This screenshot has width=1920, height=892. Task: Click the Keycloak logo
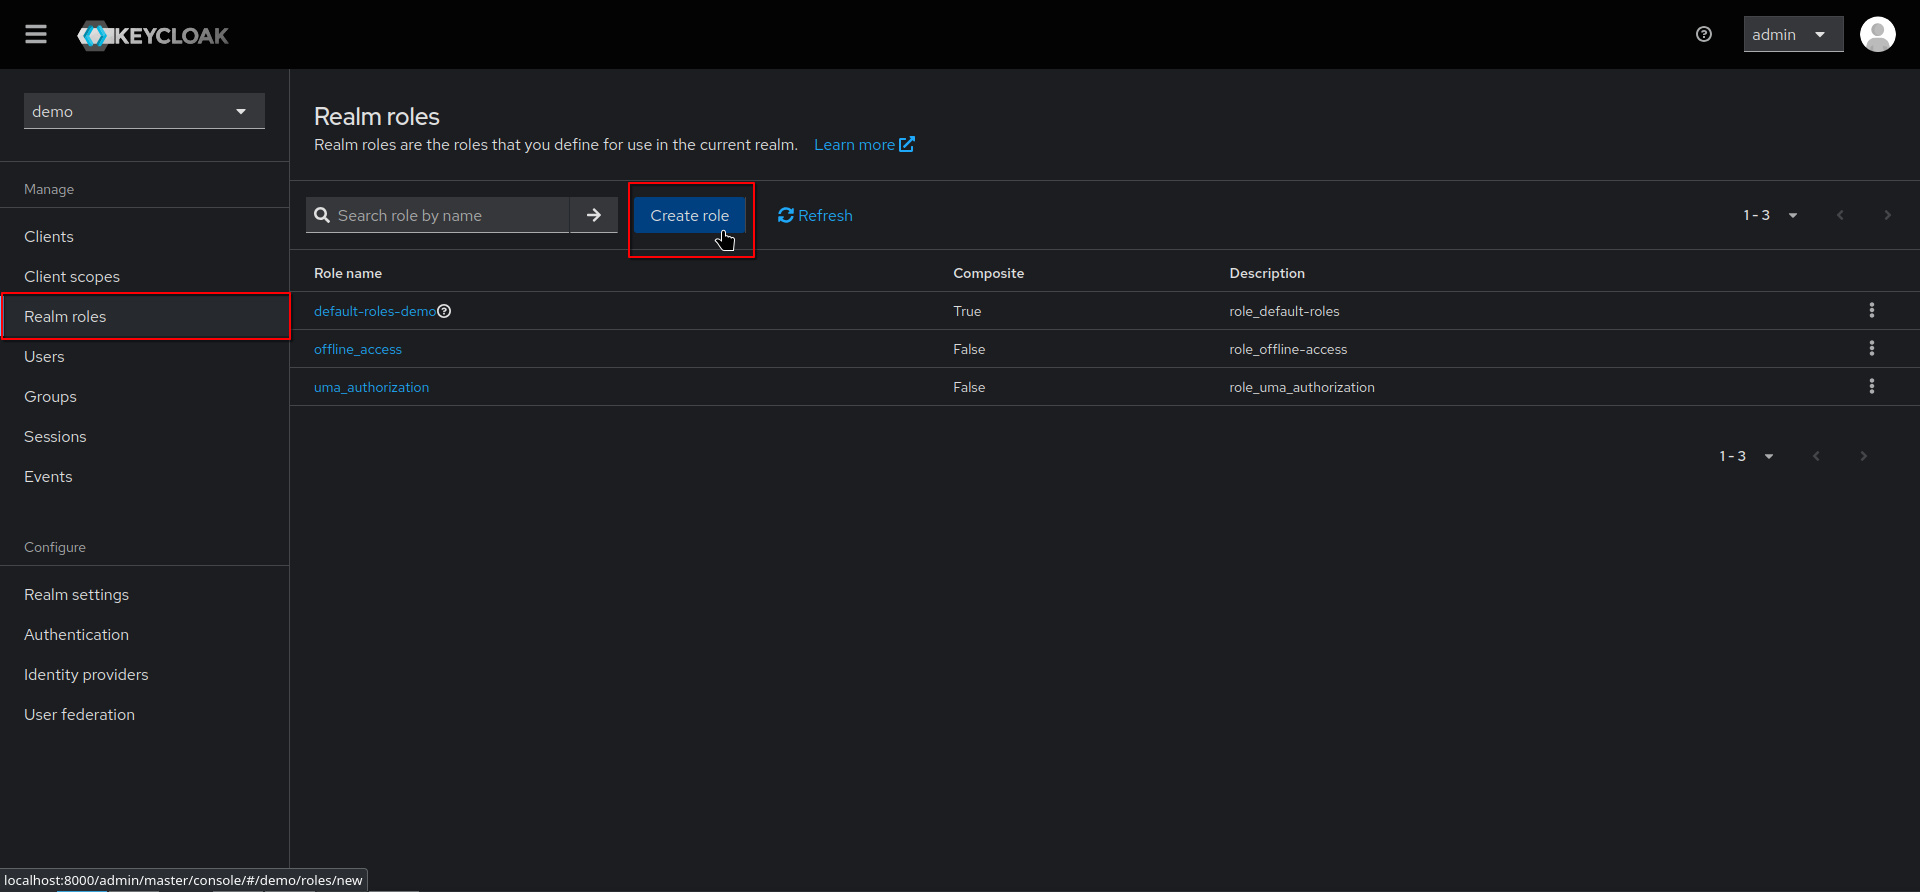[153, 36]
